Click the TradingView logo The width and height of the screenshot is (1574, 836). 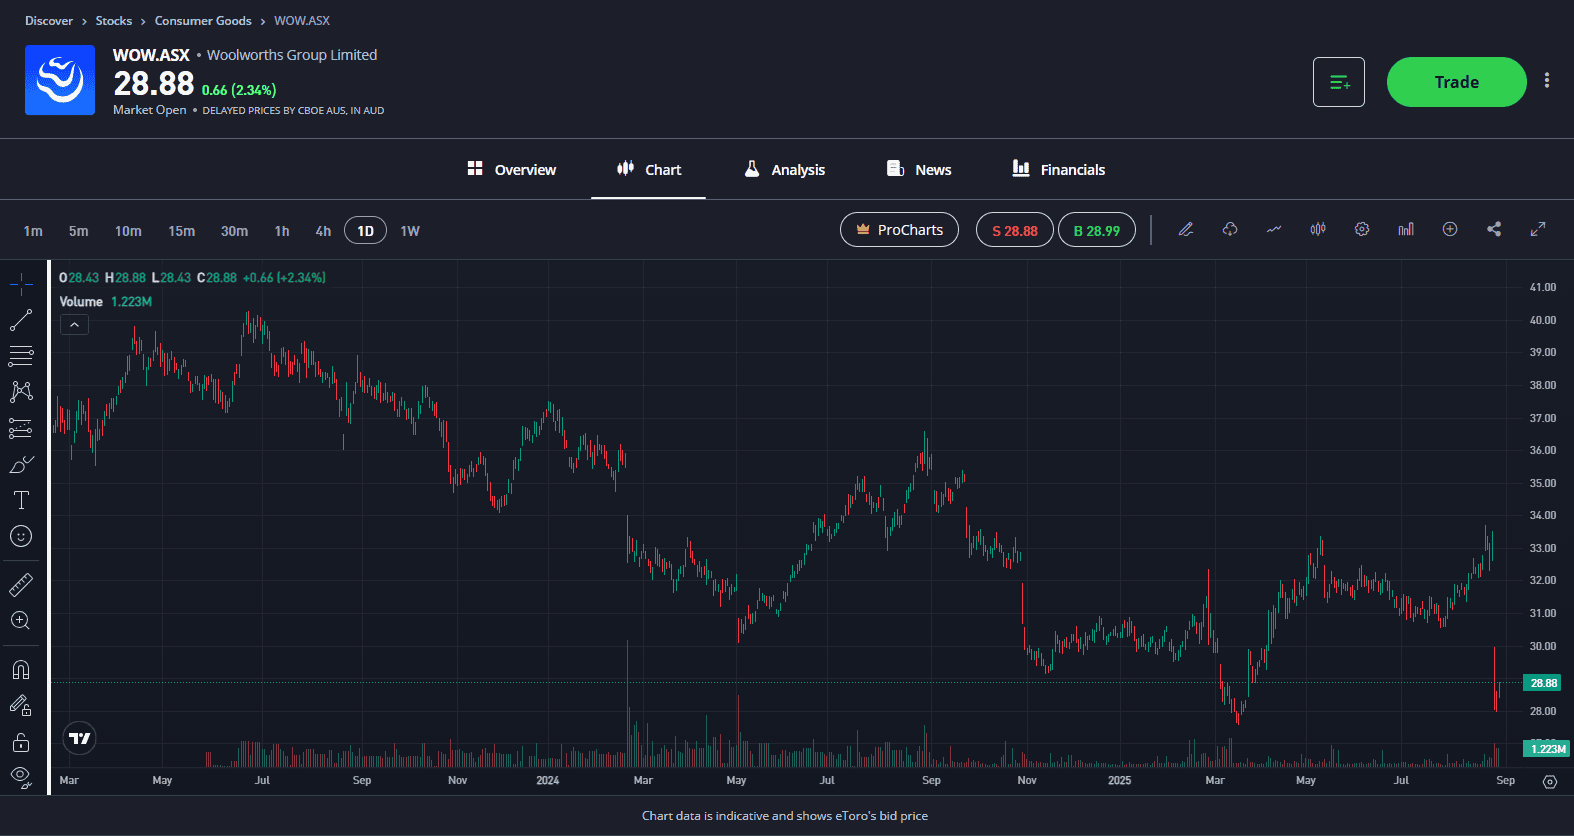click(80, 738)
